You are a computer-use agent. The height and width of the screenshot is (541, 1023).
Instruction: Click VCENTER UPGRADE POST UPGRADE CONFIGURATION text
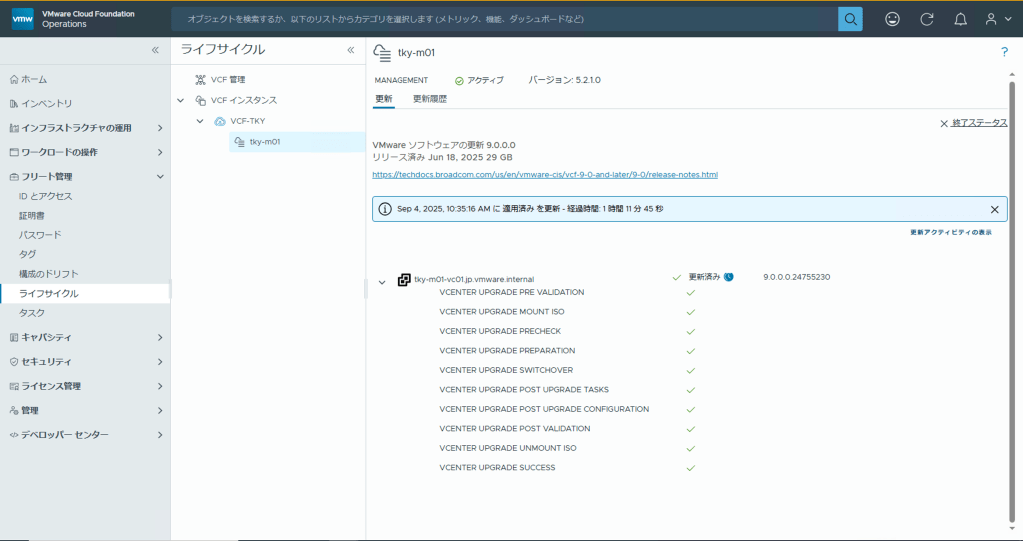544,409
